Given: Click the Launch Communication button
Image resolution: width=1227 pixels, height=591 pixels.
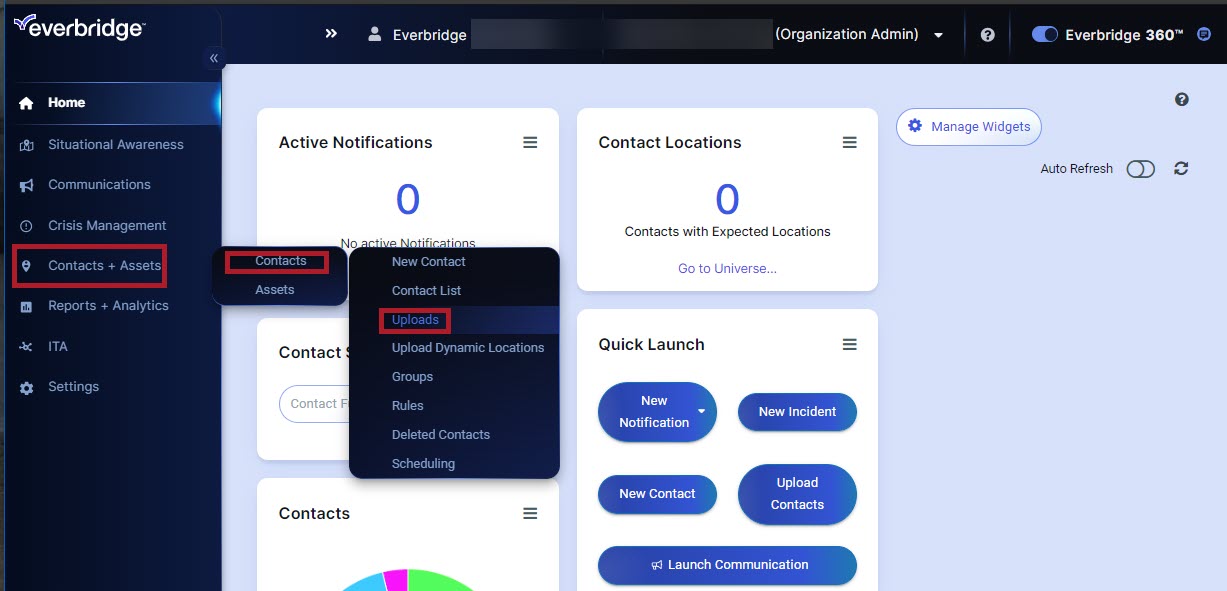Looking at the screenshot, I should click(x=727, y=565).
